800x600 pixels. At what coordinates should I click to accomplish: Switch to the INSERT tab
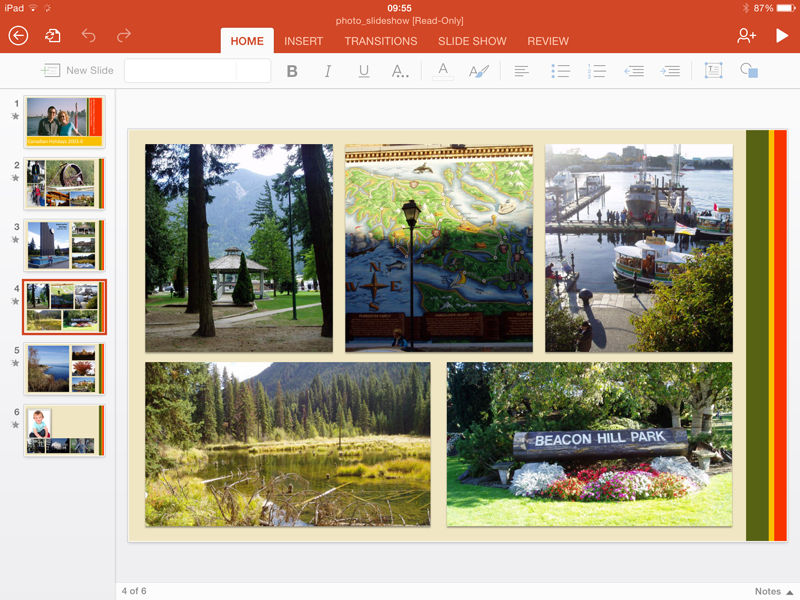coord(304,41)
